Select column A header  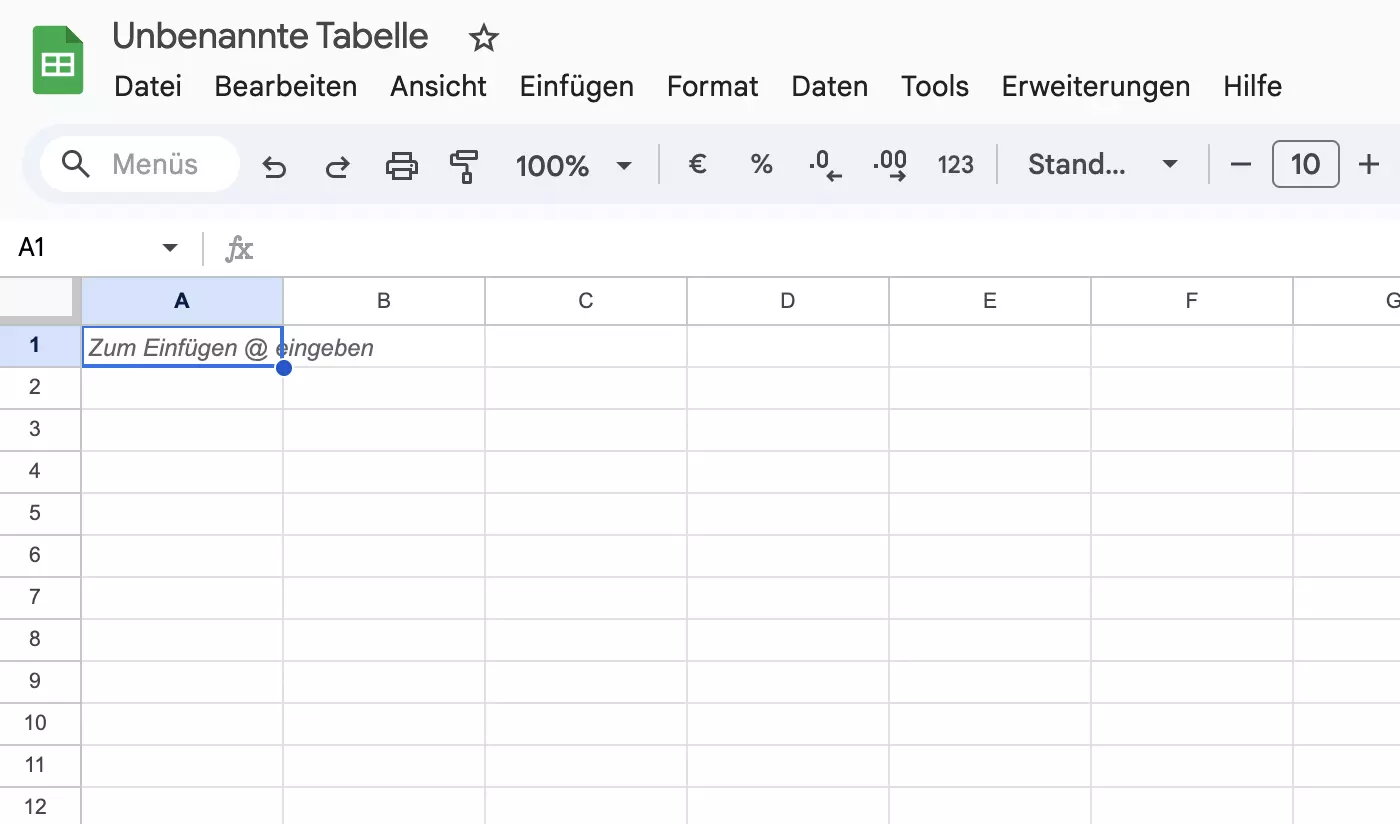coord(182,301)
